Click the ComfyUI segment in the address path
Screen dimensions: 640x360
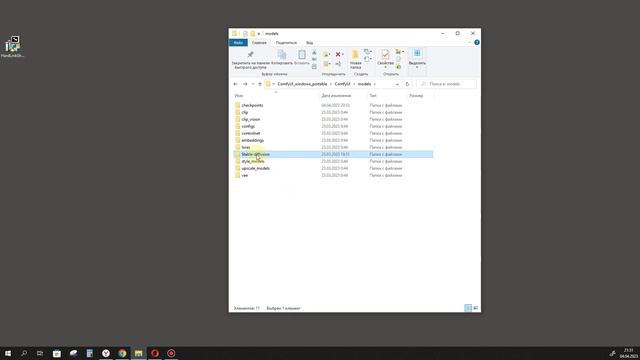(x=342, y=84)
